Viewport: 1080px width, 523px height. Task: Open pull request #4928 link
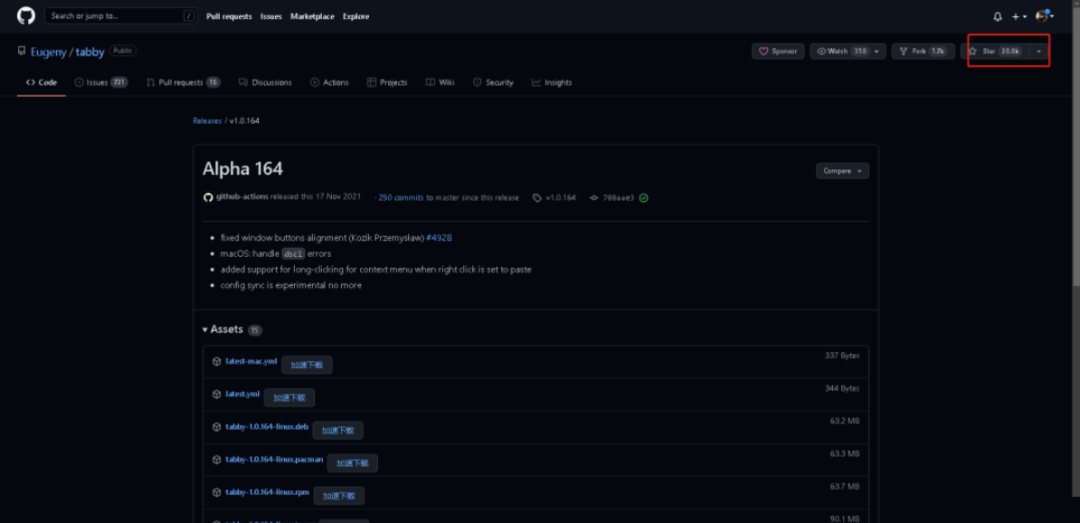coord(439,238)
